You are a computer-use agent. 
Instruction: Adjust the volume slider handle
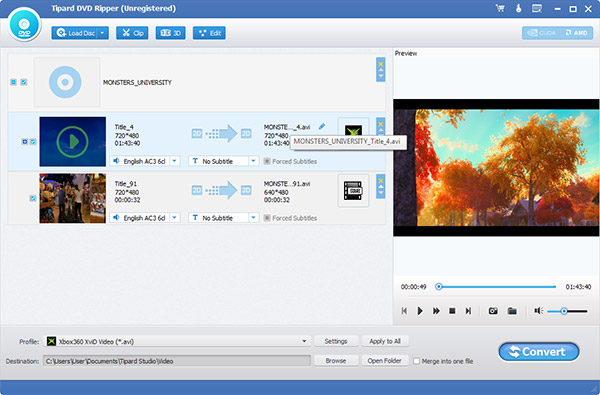pos(564,311)
